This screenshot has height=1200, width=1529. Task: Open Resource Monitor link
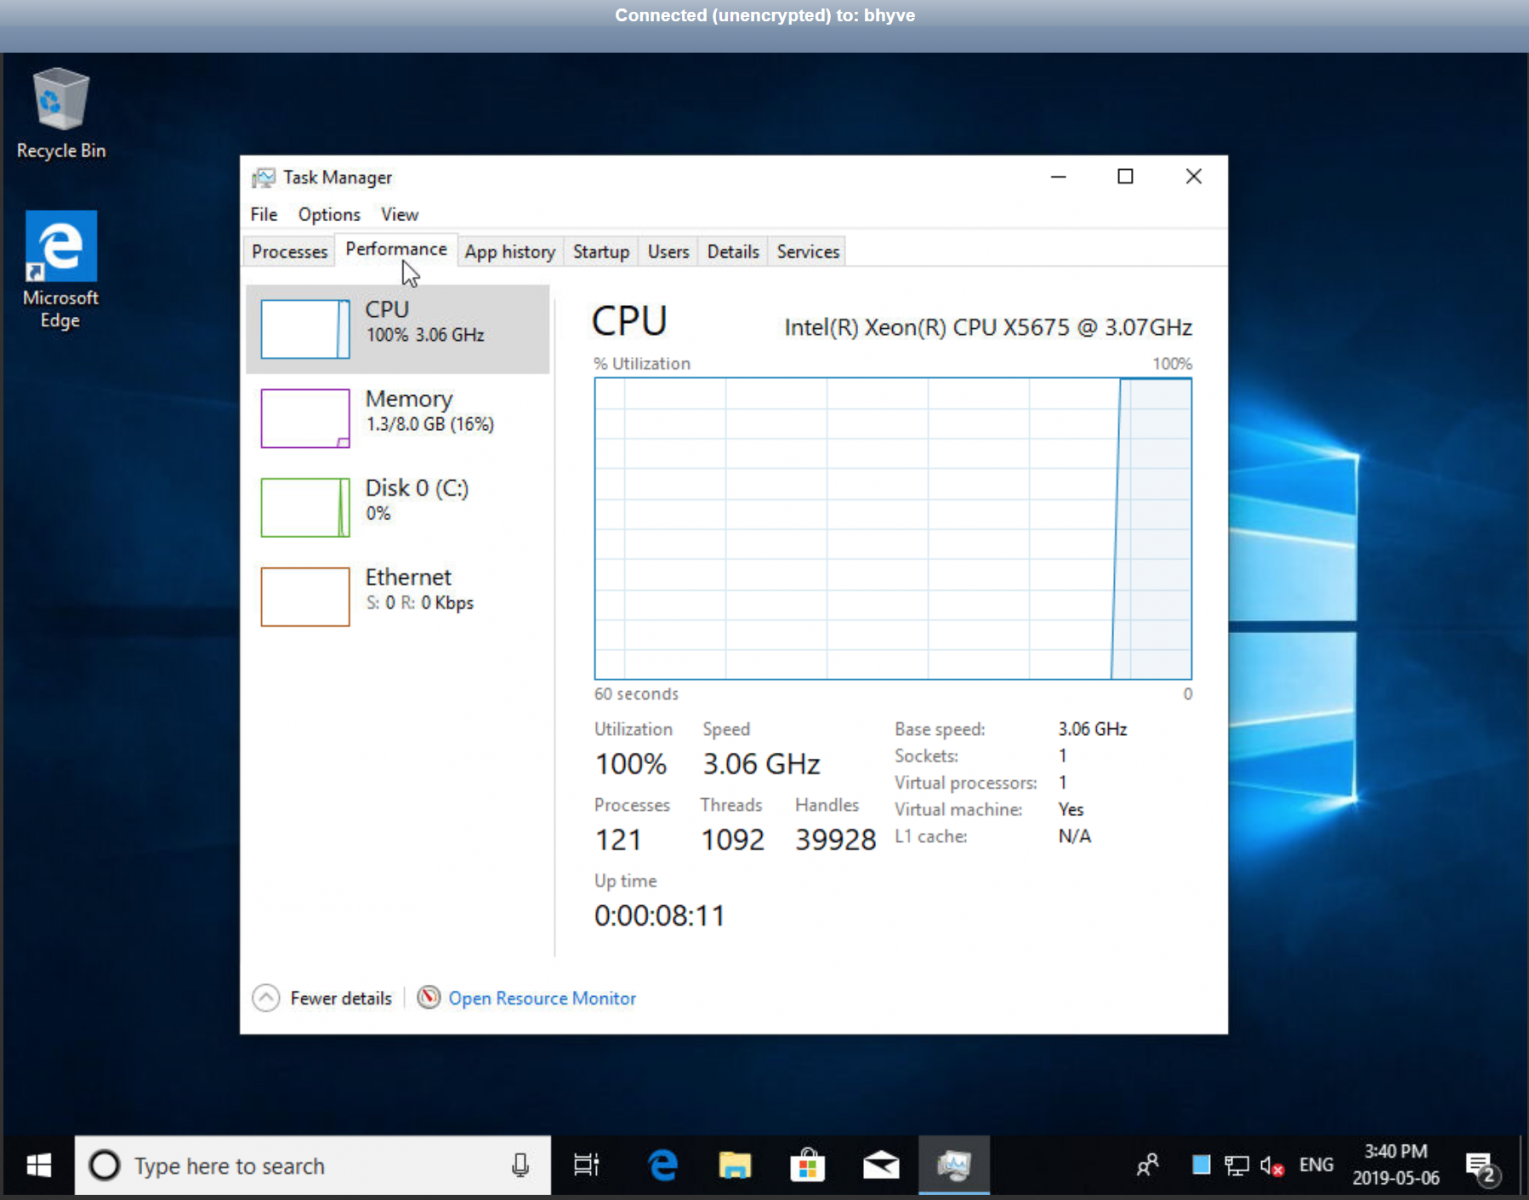542,998
